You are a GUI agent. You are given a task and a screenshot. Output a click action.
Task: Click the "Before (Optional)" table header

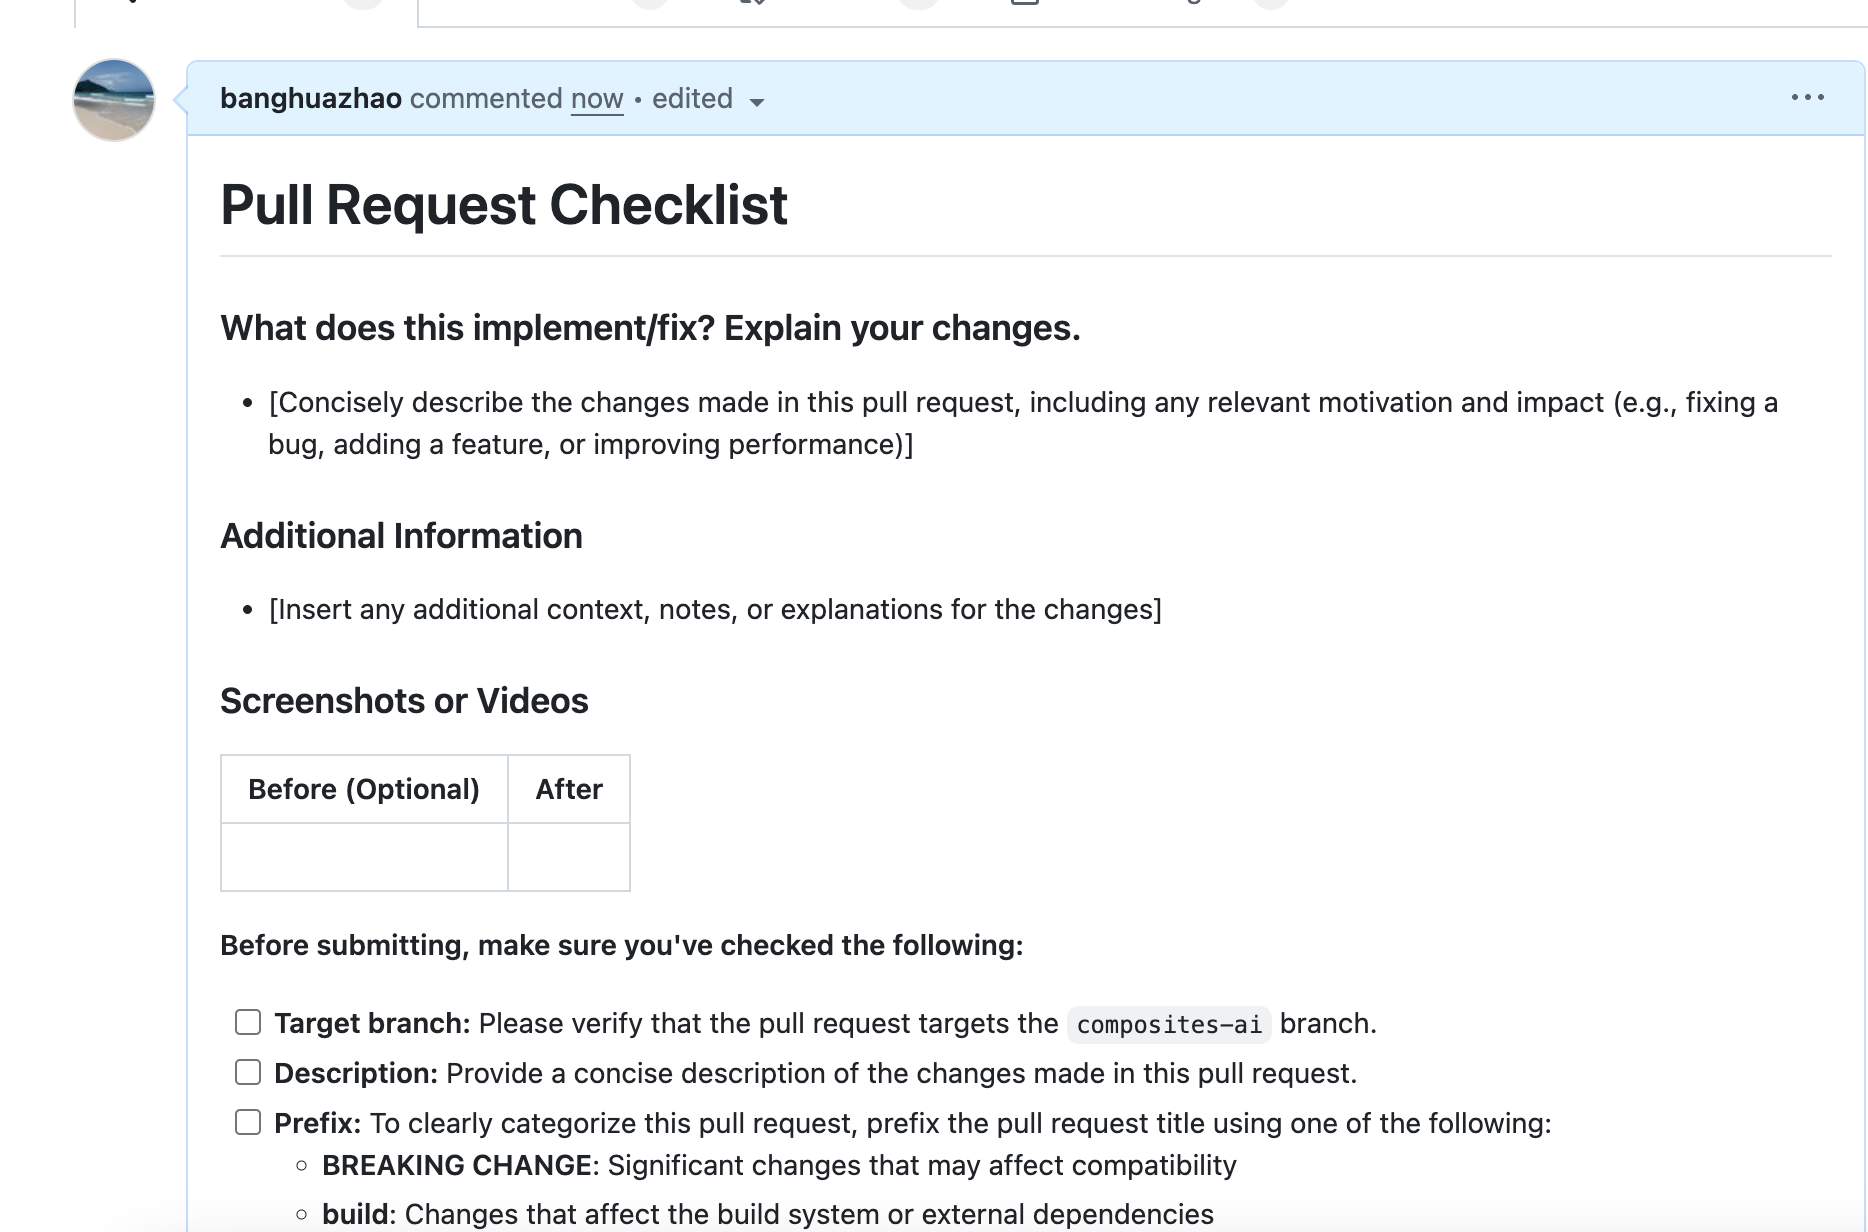(x=364, y=789)
